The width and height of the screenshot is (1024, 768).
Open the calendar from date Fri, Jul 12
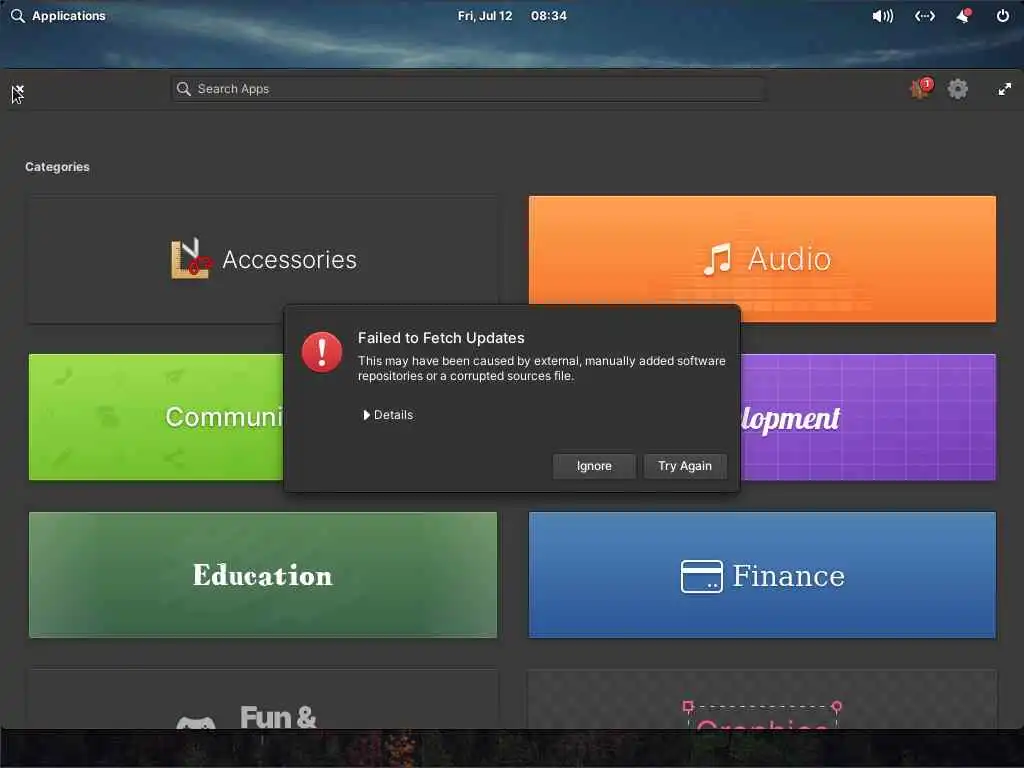pos(485,16)
